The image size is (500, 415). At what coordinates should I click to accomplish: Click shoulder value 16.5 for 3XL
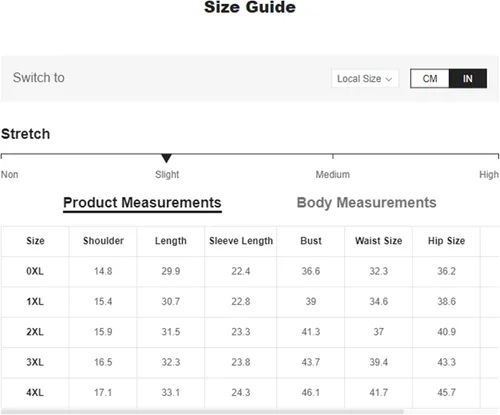[103, 362]
